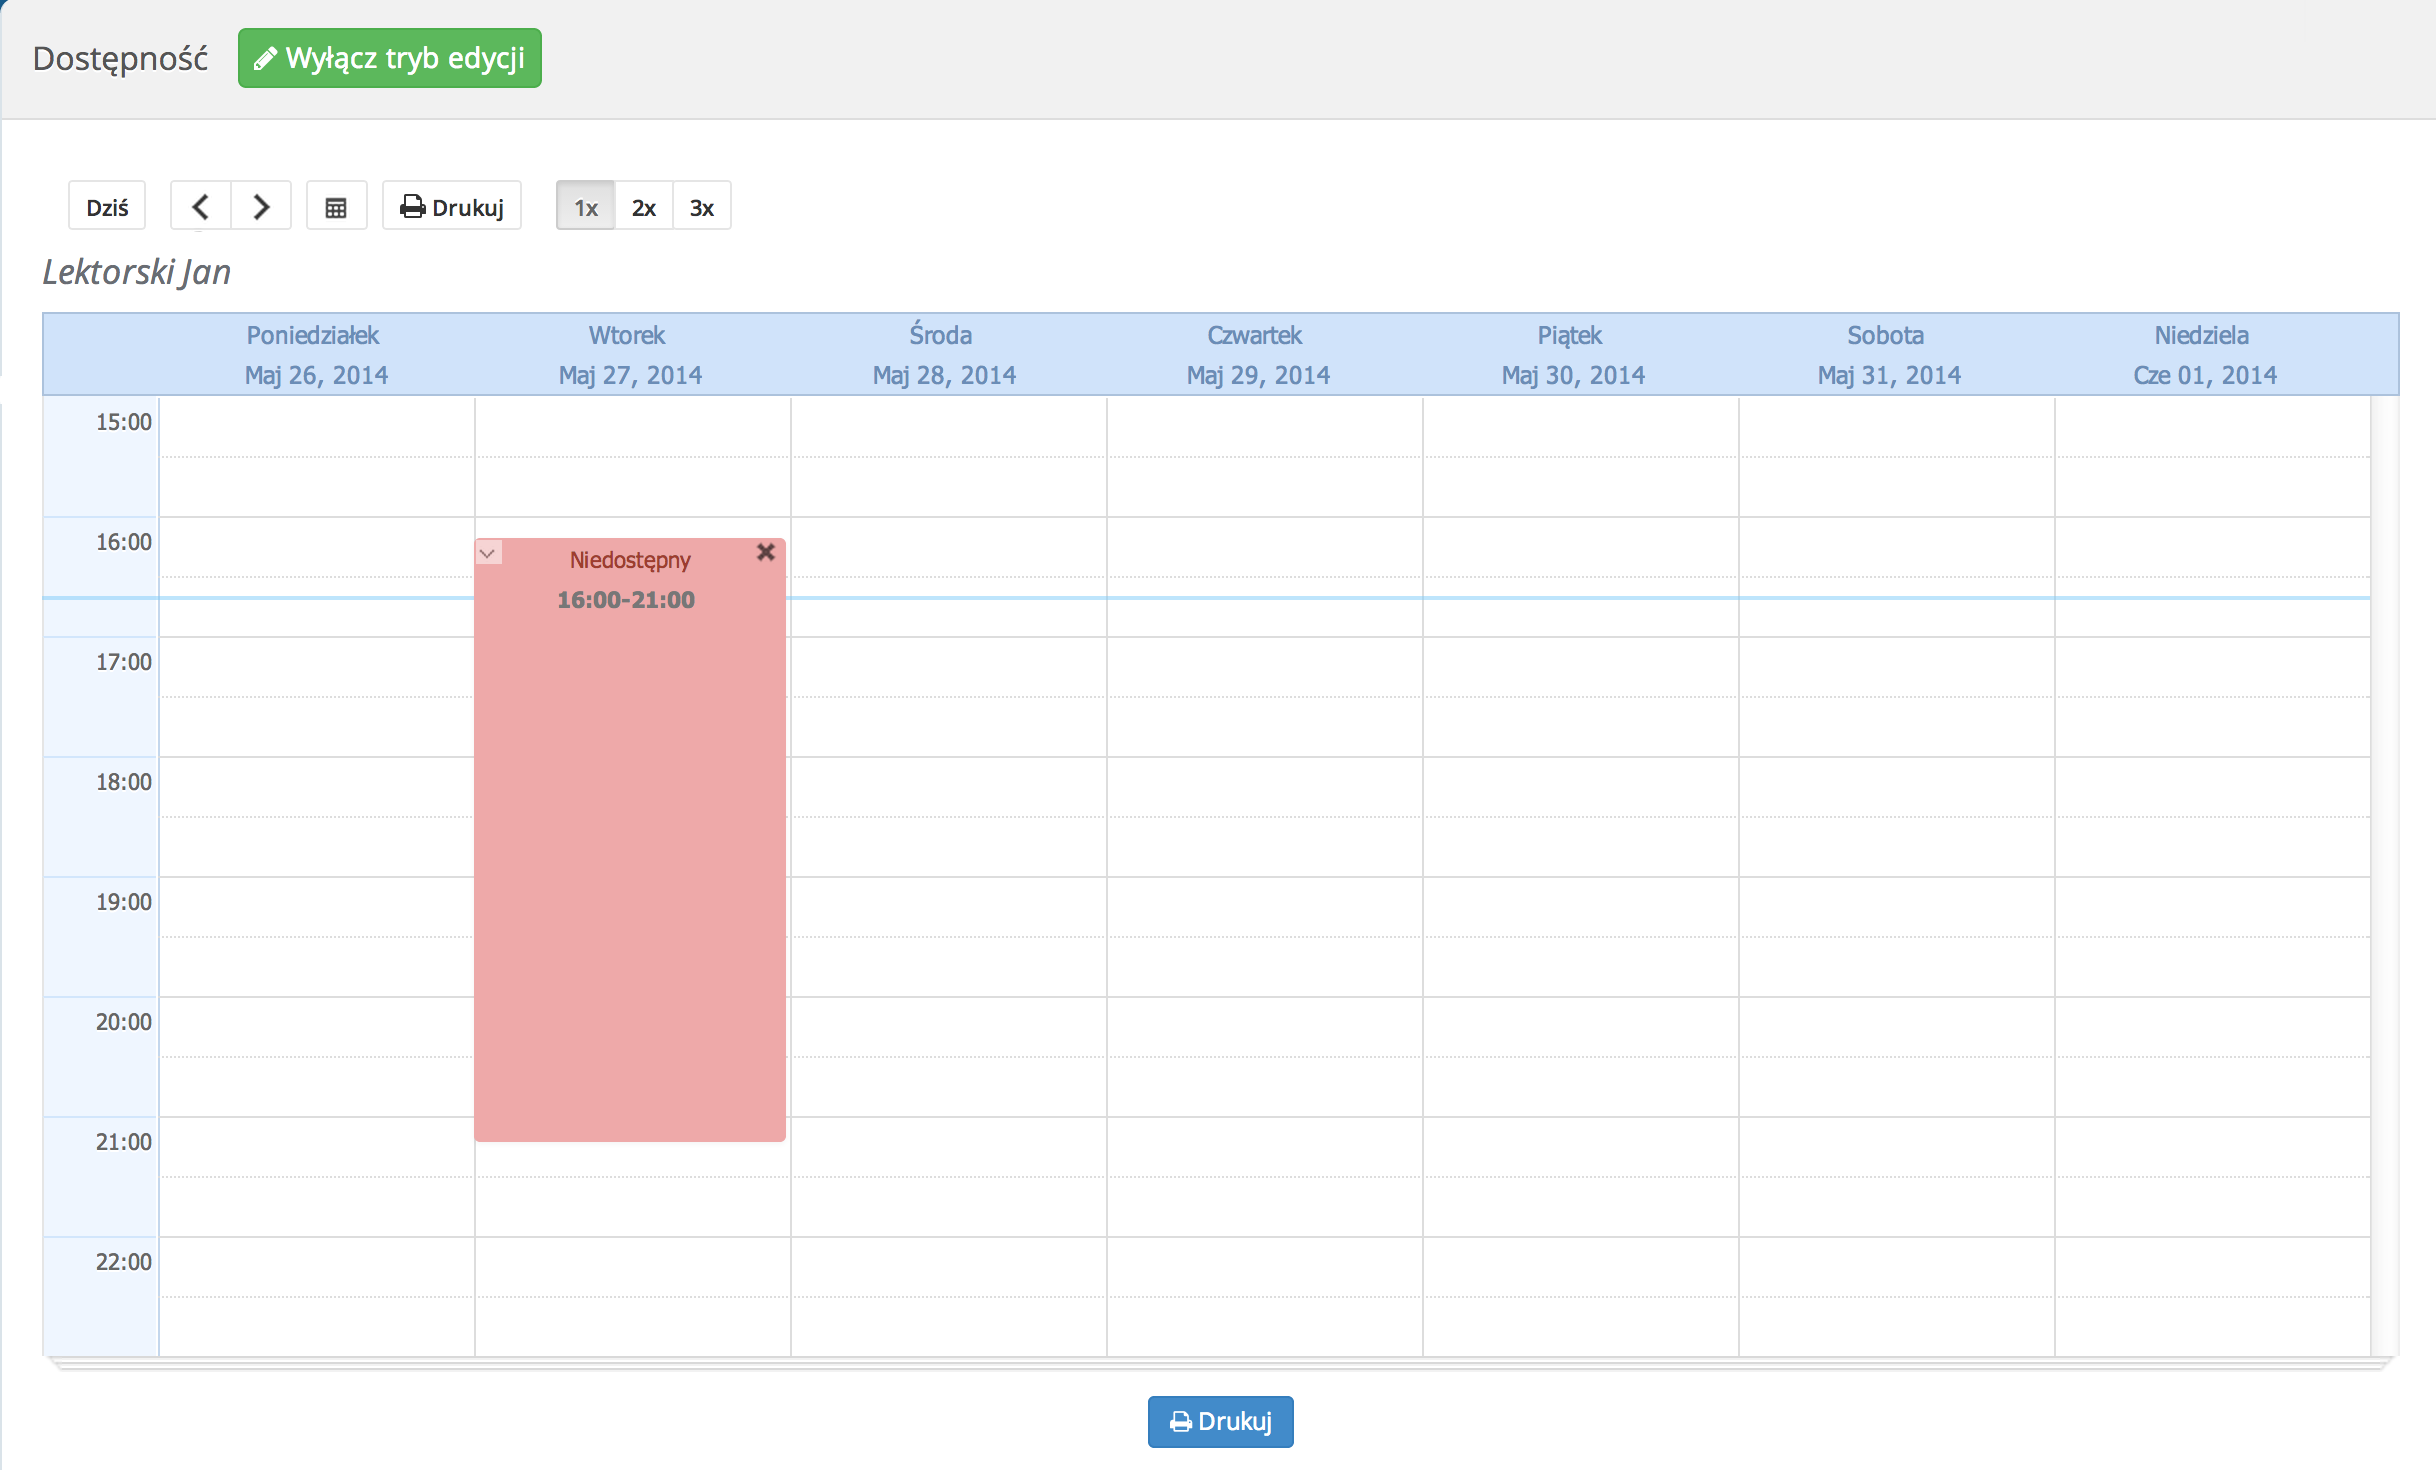Click Sobota 20:00 empty time slot
The width and height of the screenshot is (2436, 1470).
click(1896, 1027)
